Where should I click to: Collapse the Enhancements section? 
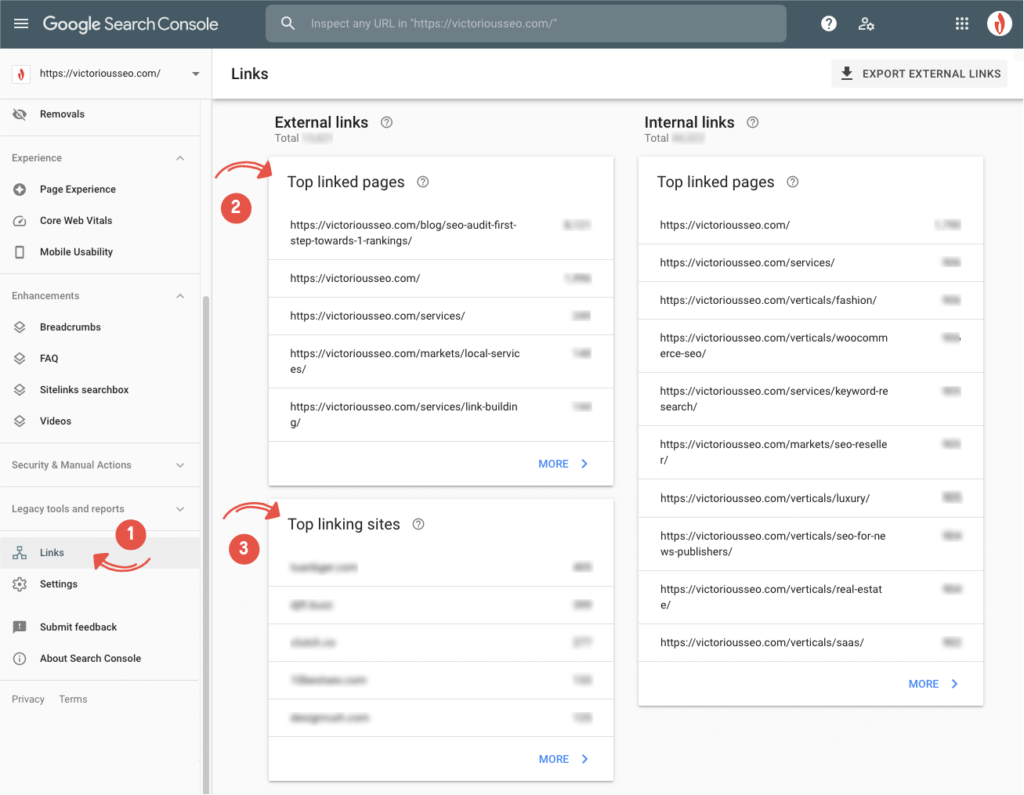(x=180, y=296)
